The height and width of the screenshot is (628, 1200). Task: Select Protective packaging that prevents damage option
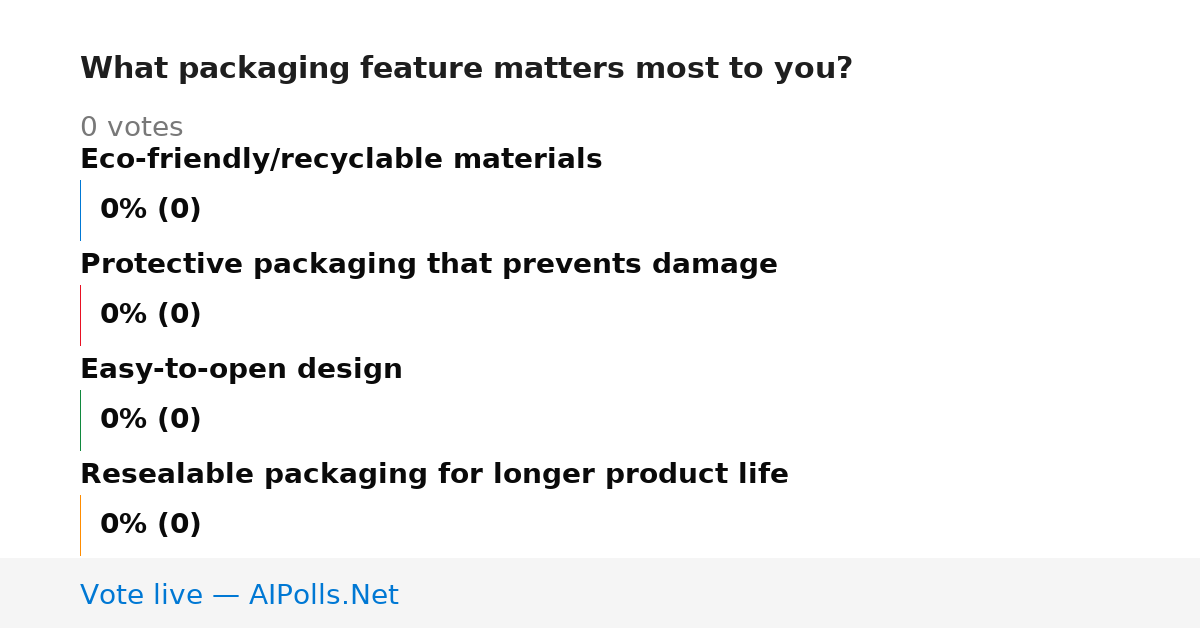[x=428, y=265]
